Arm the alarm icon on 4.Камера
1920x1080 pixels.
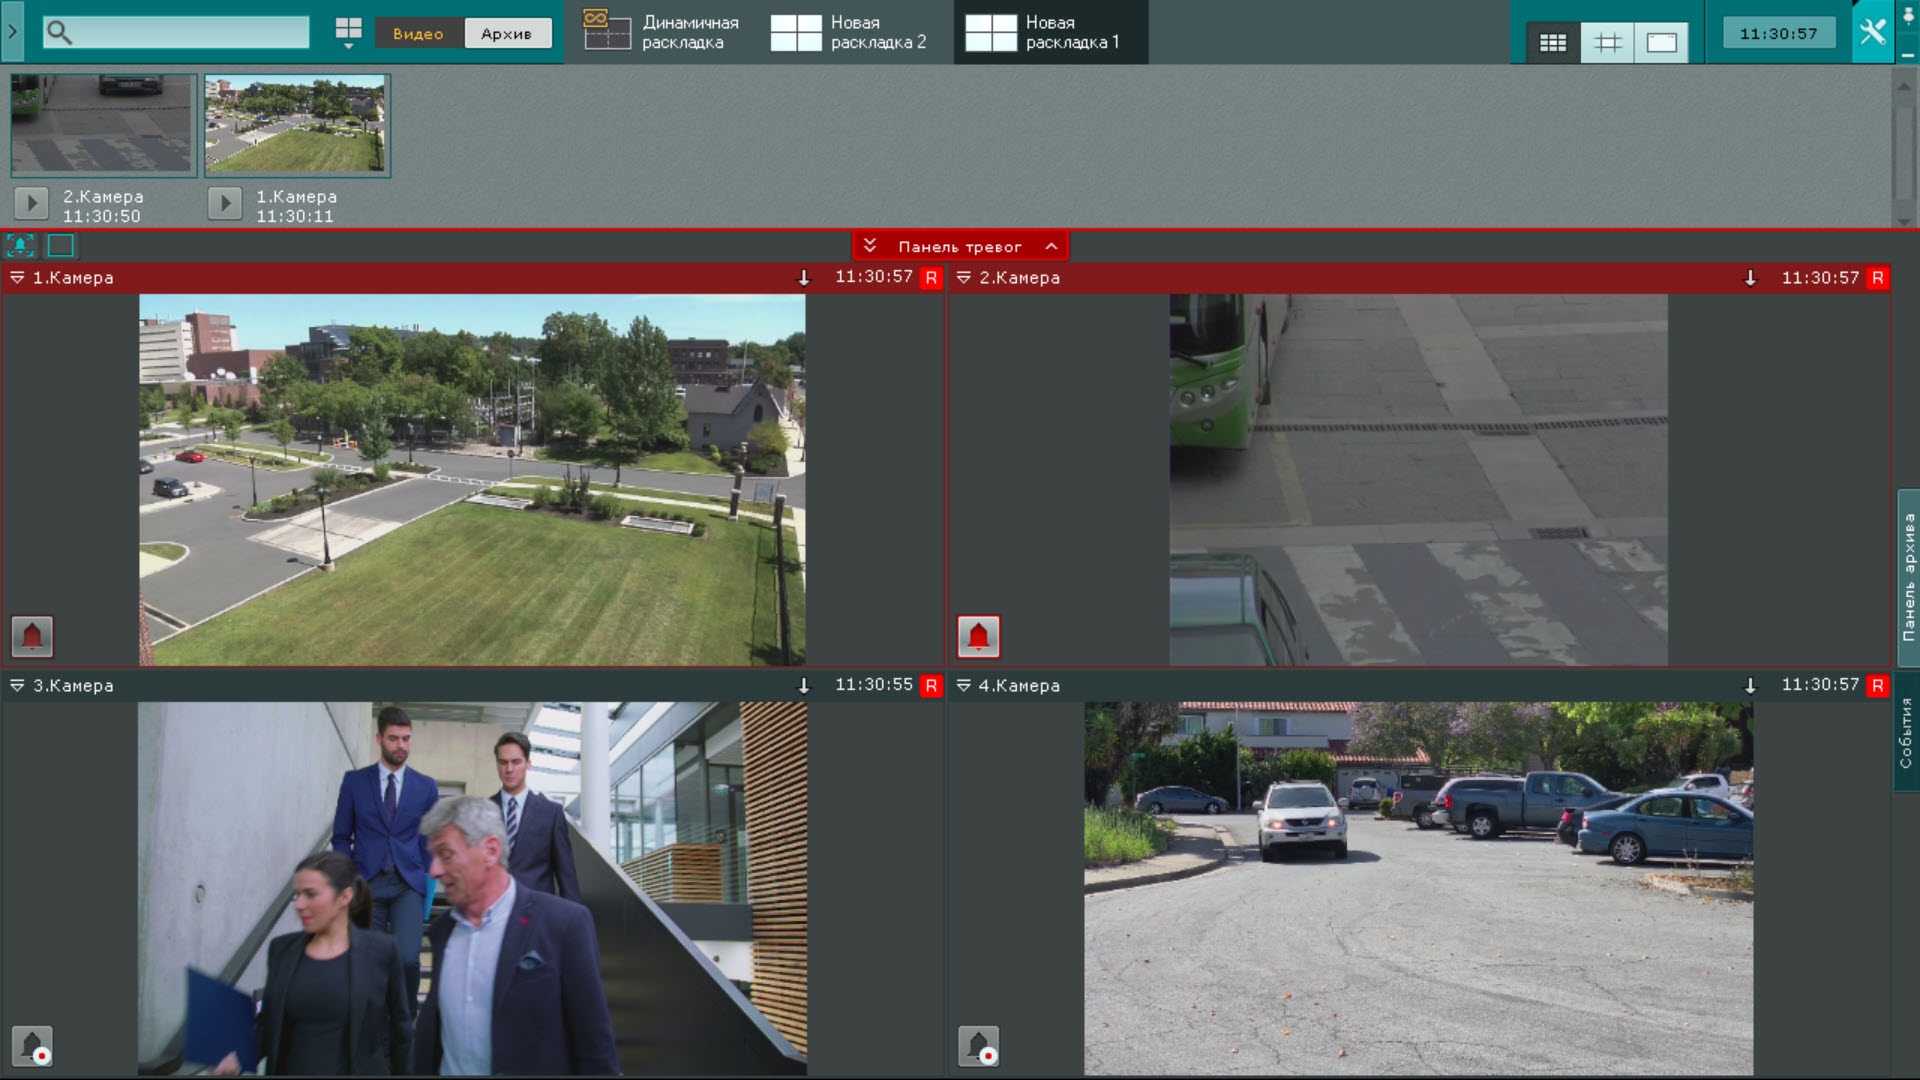(x=978, y=1046)
